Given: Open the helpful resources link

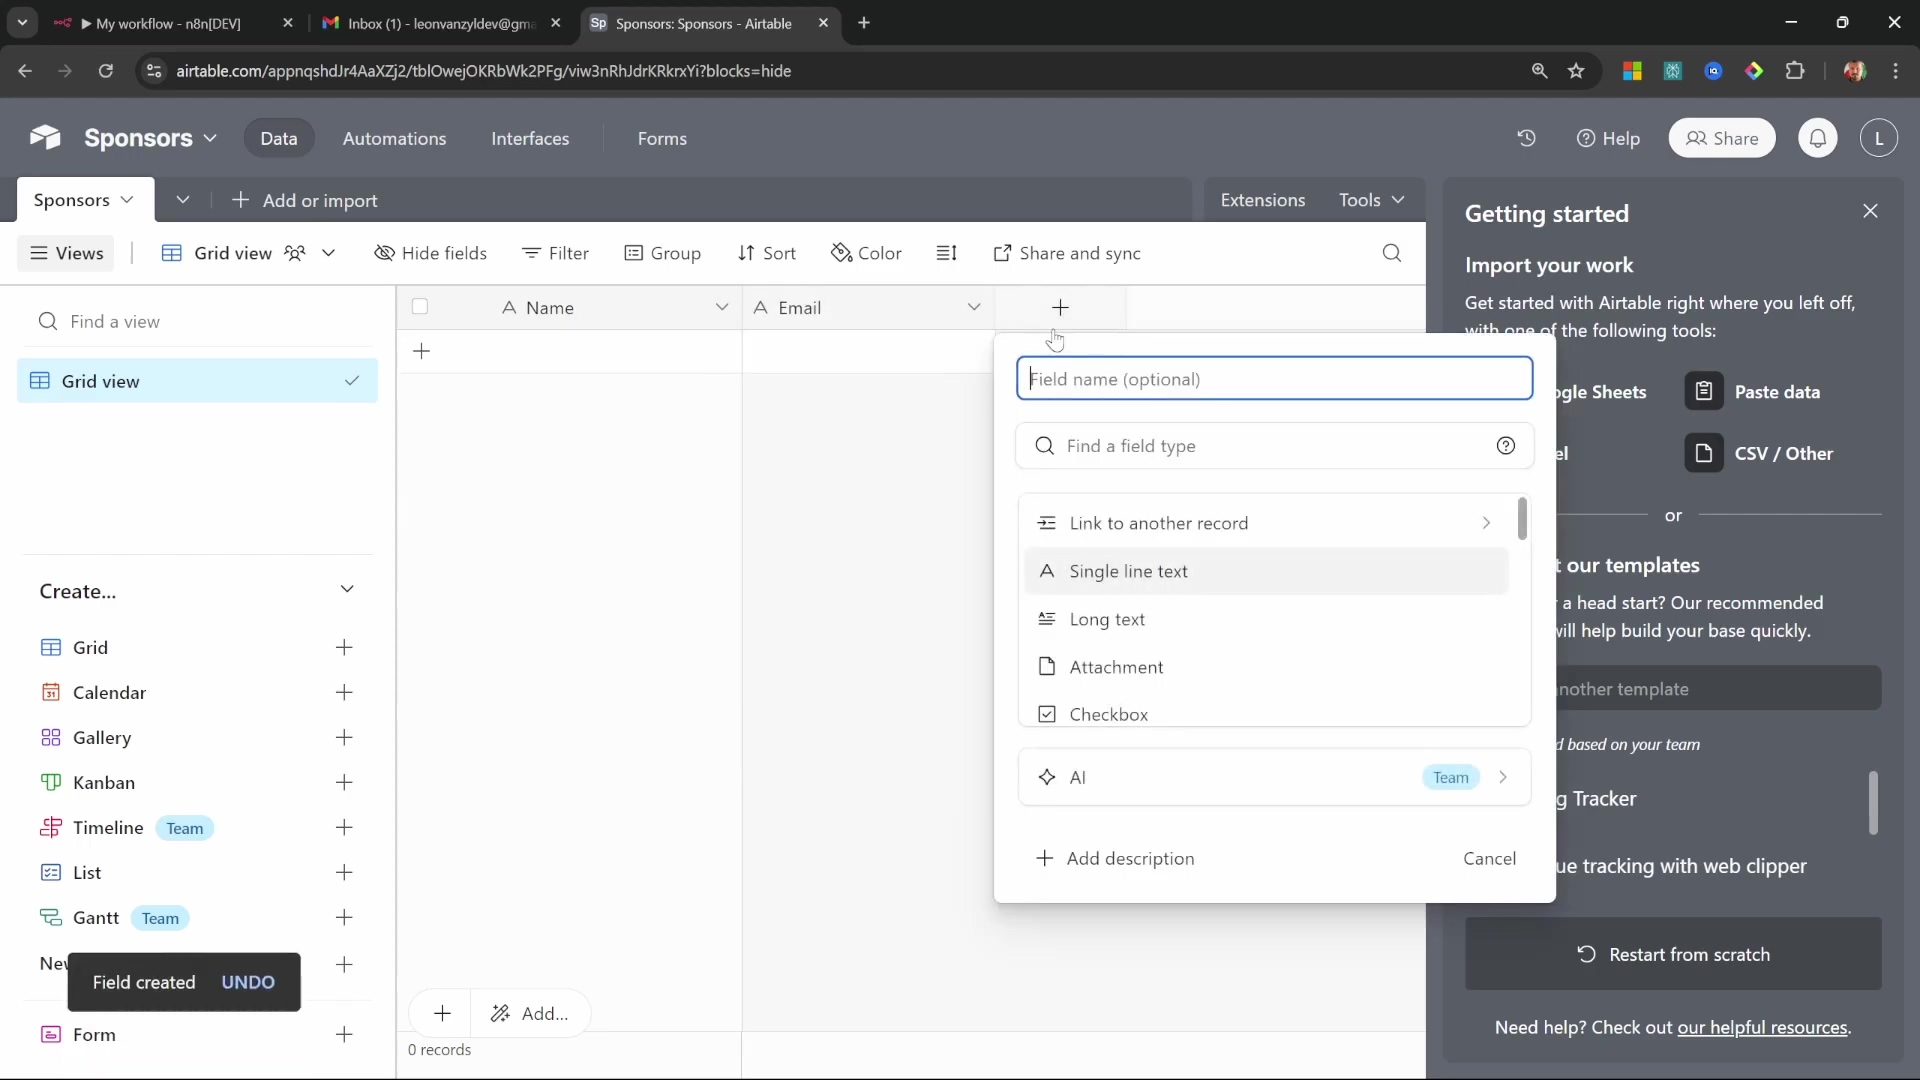Looking at the screenshot, I should 1761,1027.
